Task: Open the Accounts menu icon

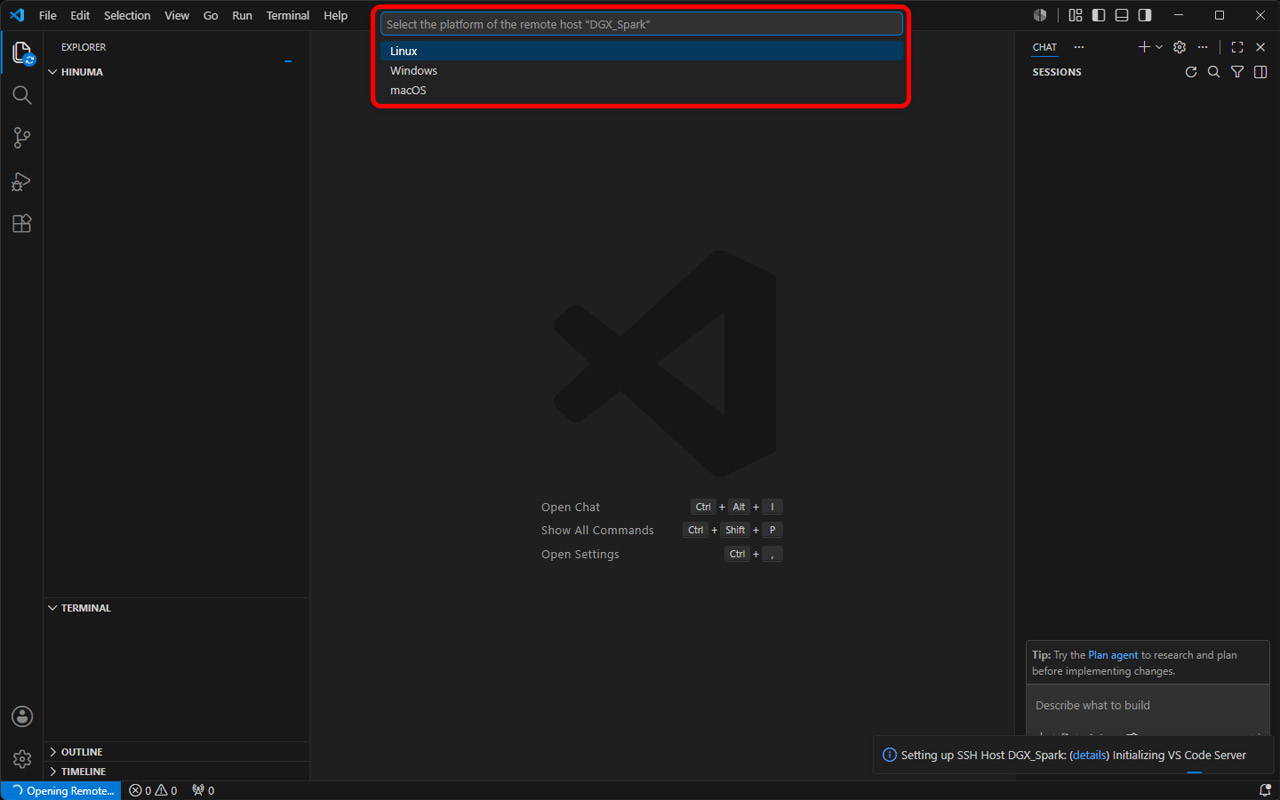Action: 22,716
